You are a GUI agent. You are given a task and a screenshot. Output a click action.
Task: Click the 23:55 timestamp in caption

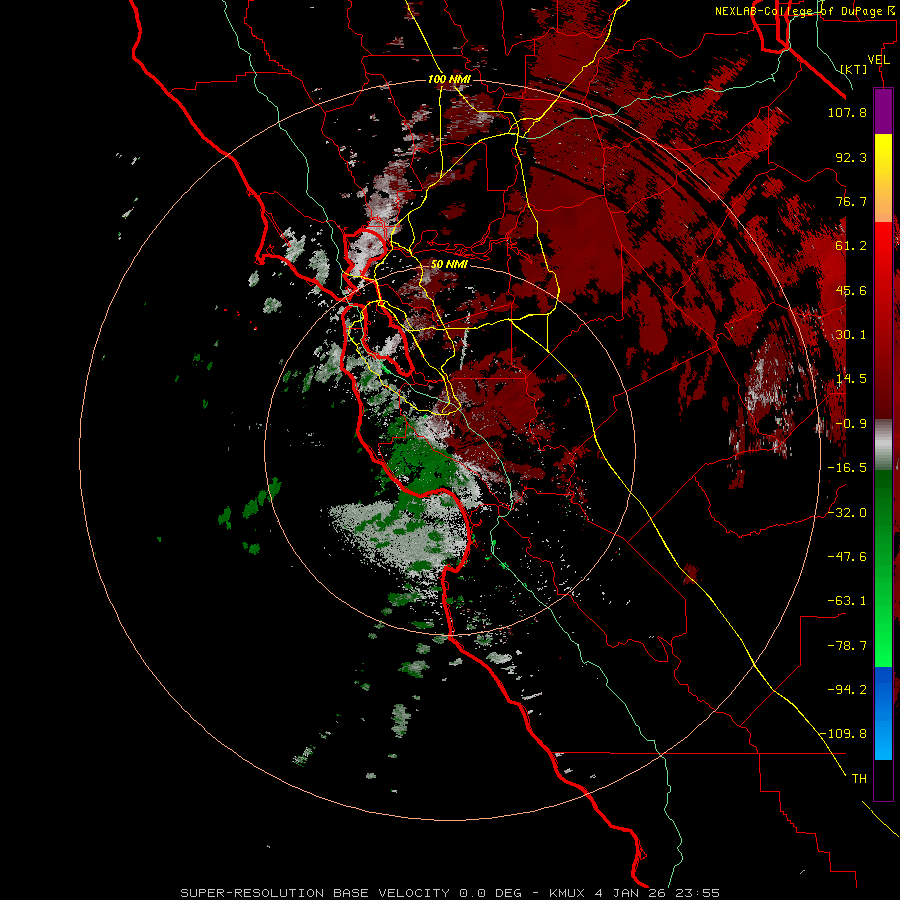click(697, 893)
